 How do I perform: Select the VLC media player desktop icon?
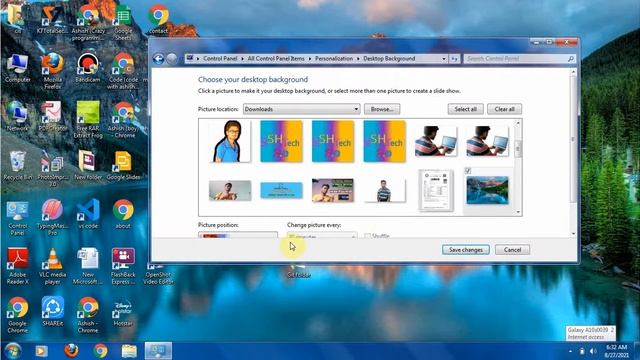click(52, 267)
